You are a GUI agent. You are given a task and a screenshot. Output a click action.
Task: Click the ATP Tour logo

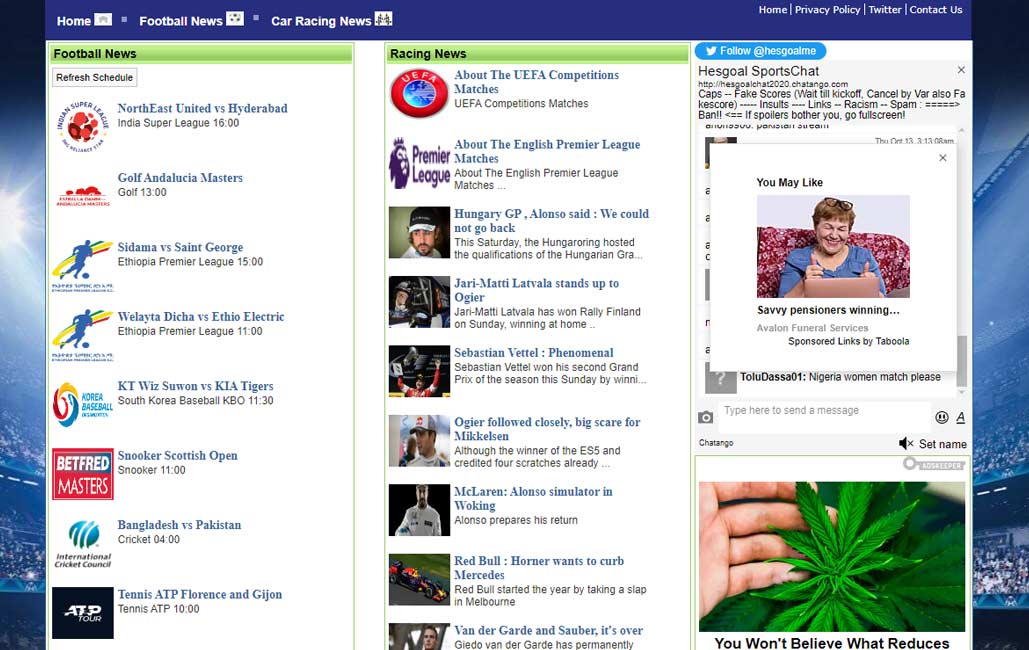coord(83,613)
